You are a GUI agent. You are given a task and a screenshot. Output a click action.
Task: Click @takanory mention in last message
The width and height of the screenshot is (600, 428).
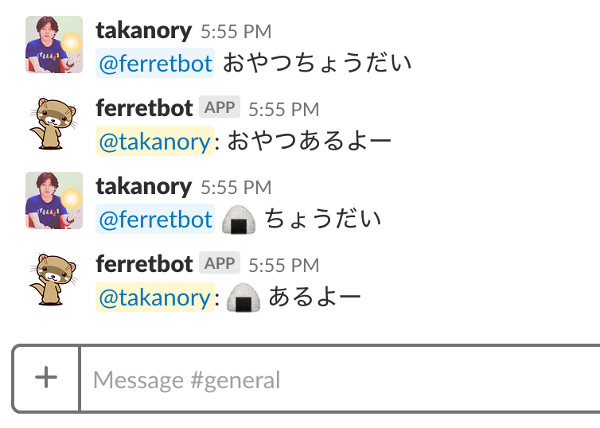click(x=155, y=298)
